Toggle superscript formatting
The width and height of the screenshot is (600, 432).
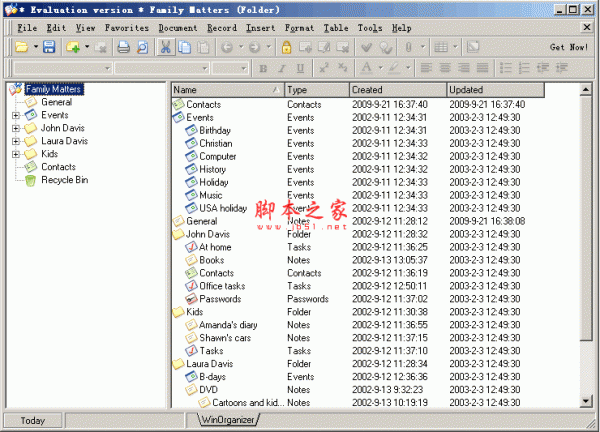pos(324,68)
